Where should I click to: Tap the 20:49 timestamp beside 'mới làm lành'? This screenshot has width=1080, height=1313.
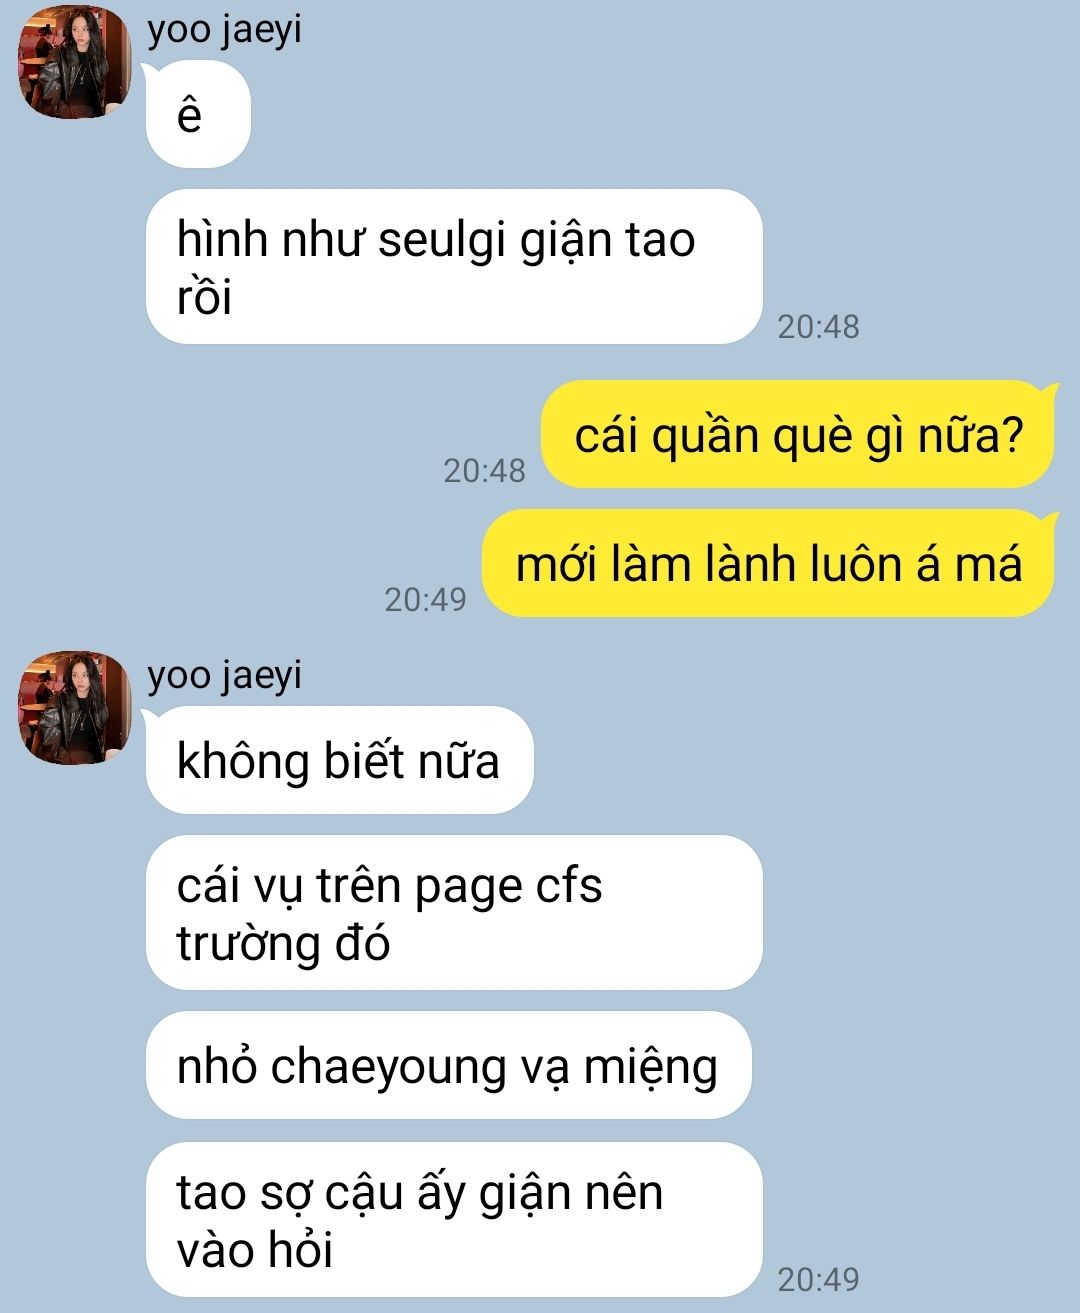(425, 599)
